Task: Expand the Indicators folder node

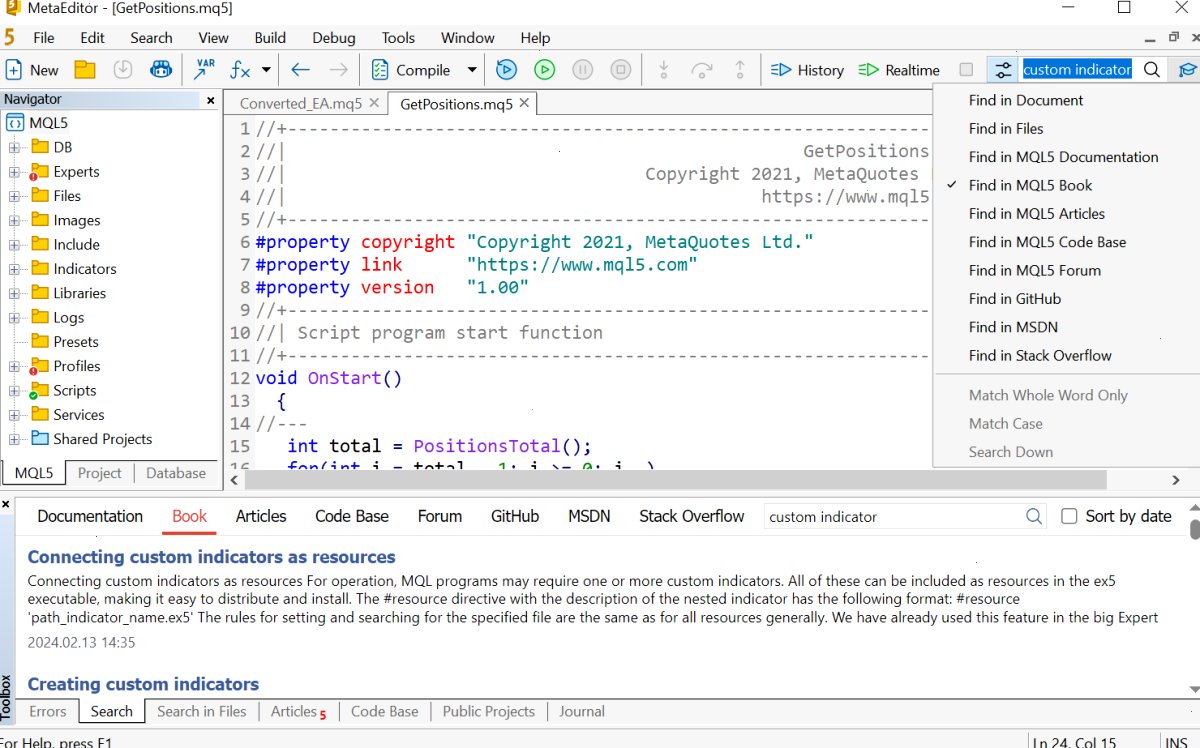Action: pos(14,269)
